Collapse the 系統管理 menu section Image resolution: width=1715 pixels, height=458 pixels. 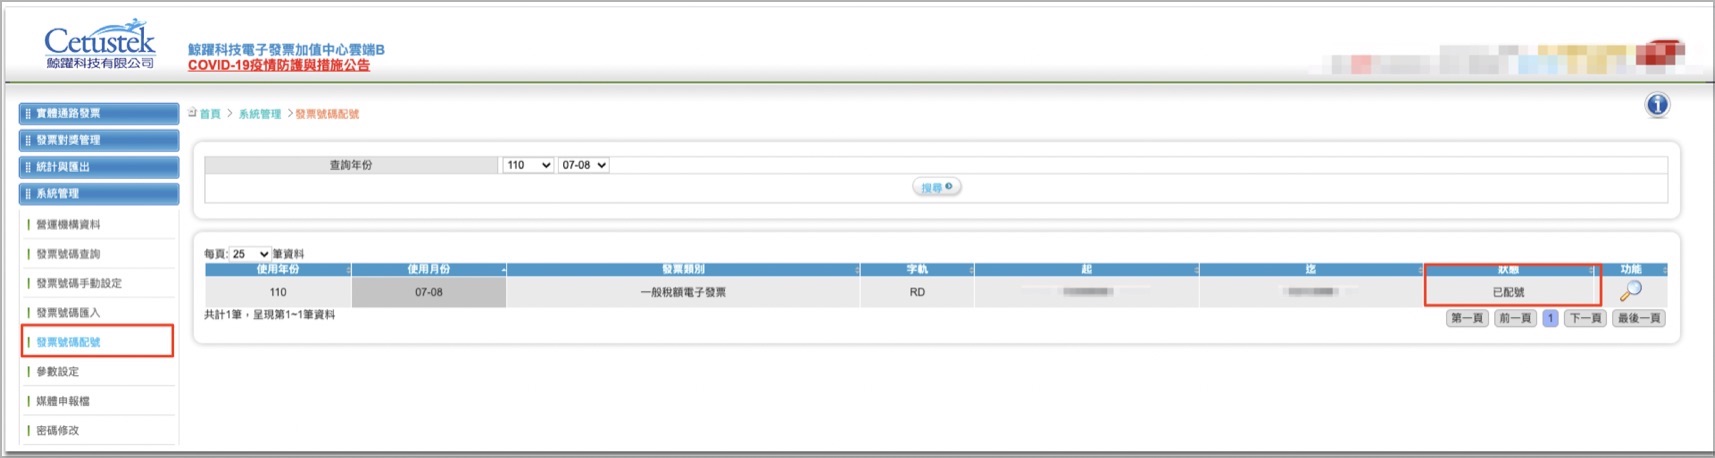(99, 194)
